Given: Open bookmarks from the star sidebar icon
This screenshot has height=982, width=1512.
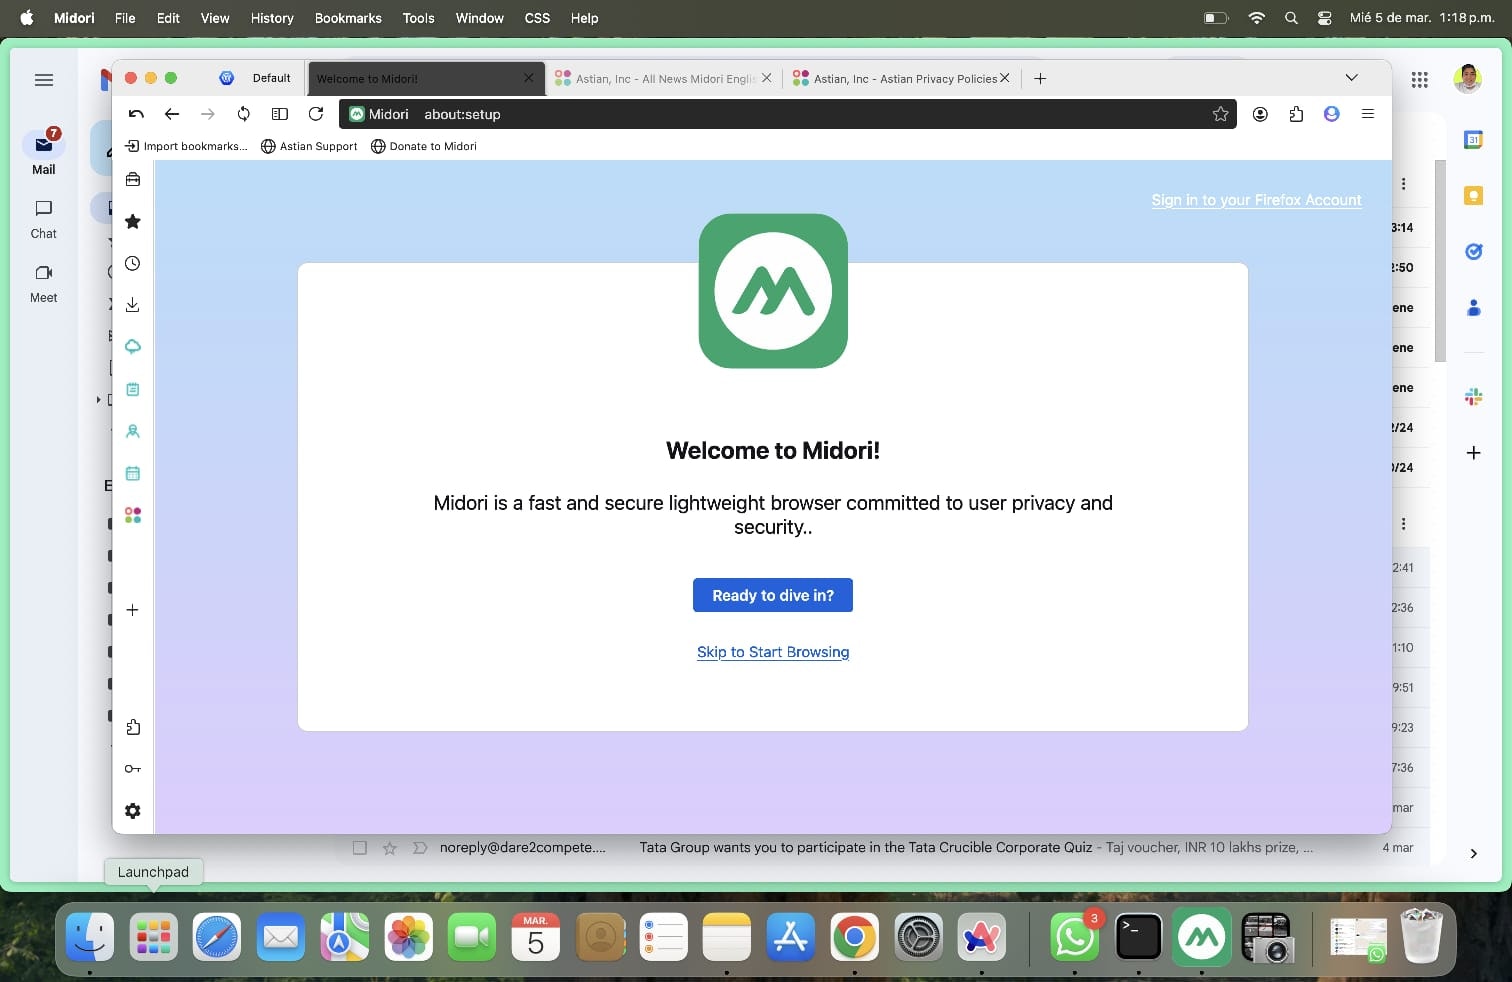Looking at the screenshot, I should [132, 222].
